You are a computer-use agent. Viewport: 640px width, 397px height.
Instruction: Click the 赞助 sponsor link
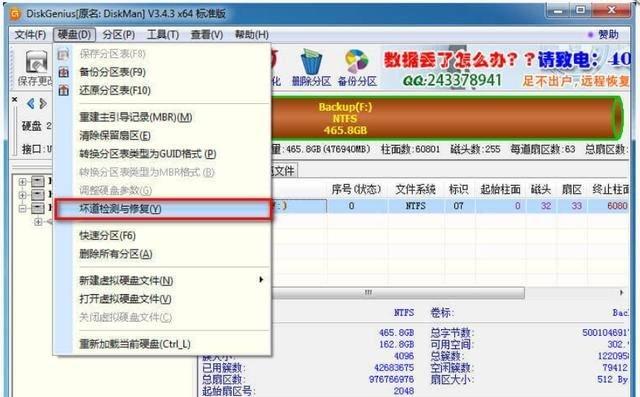[x=608, y=35]
